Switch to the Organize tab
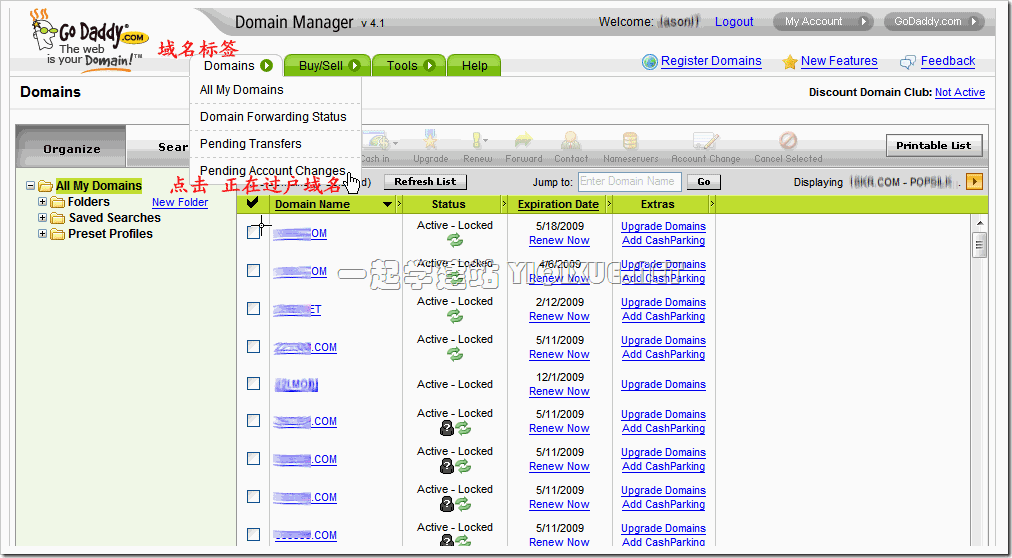Viewport: 1012px width, 558px height. [71, 148]
